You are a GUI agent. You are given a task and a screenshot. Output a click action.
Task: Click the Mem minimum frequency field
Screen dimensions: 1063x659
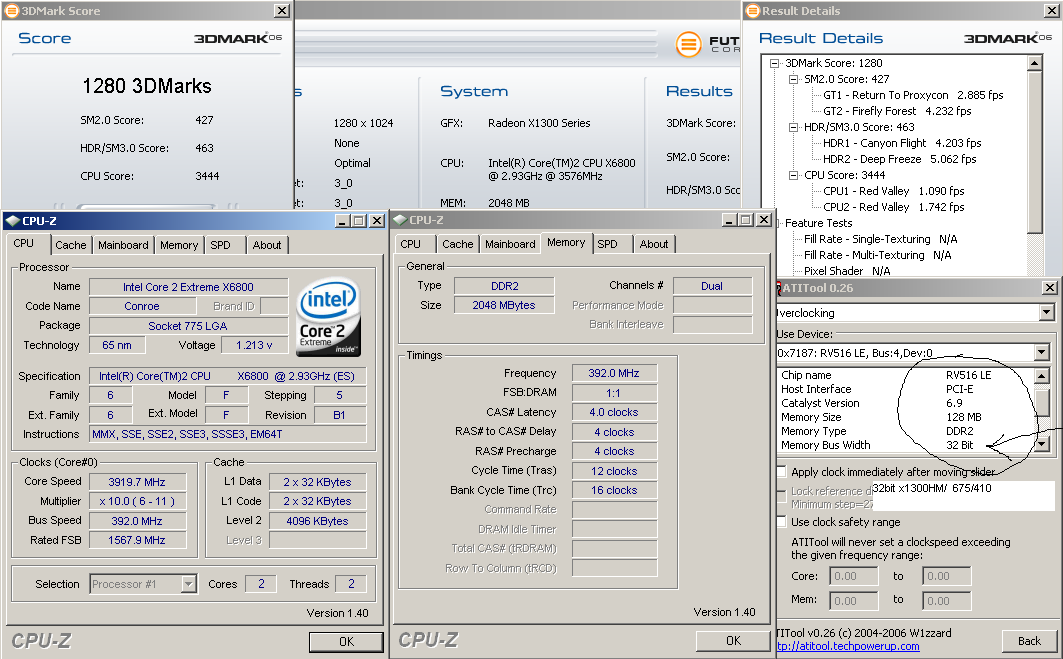tap(854, 601)
